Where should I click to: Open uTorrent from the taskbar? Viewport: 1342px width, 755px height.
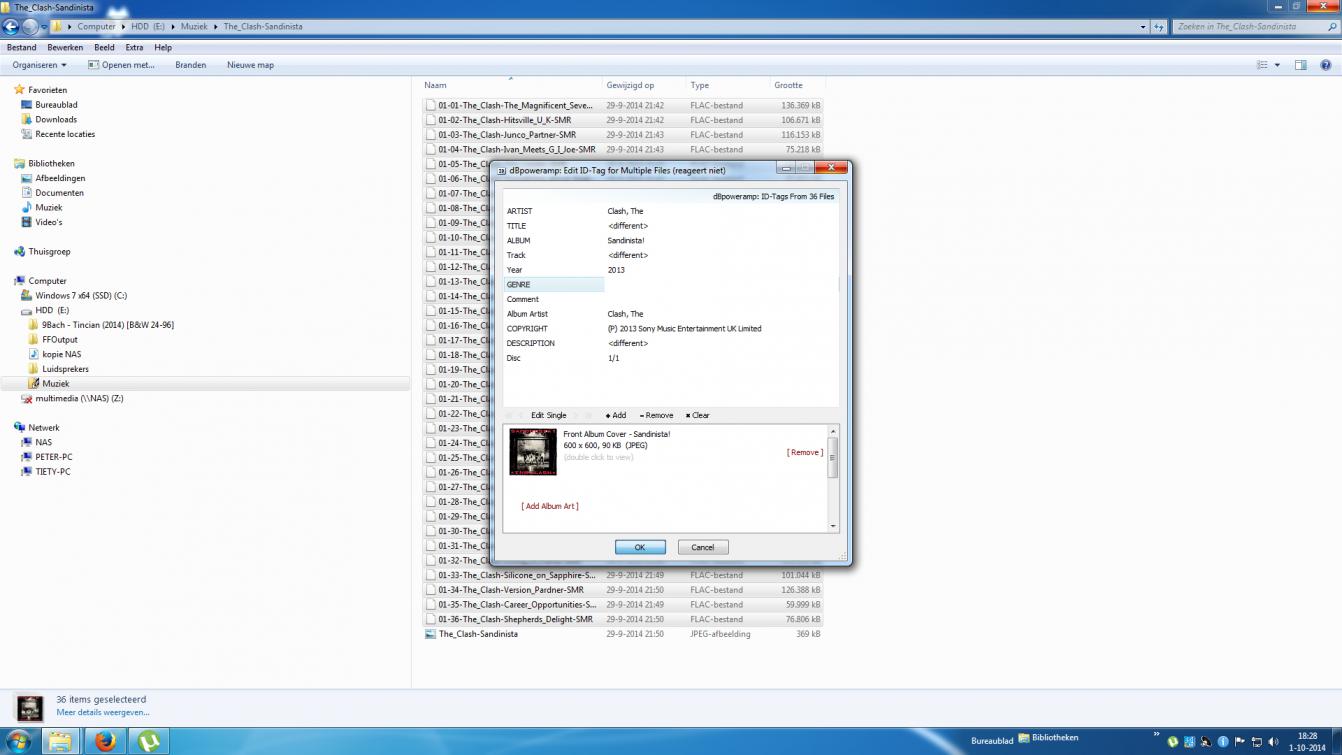149,741
